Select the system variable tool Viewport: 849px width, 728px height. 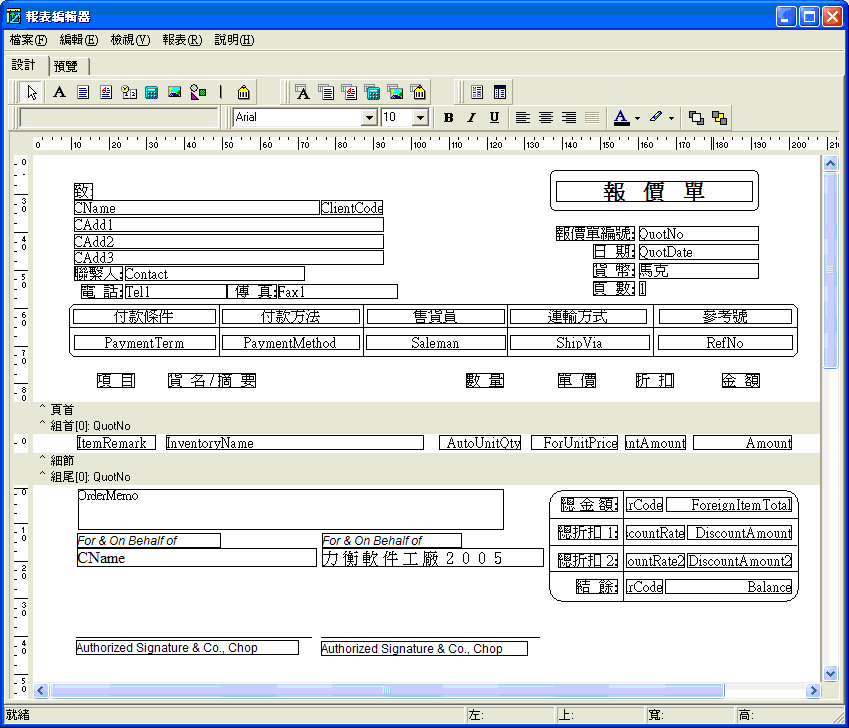(x=129, y=93)
